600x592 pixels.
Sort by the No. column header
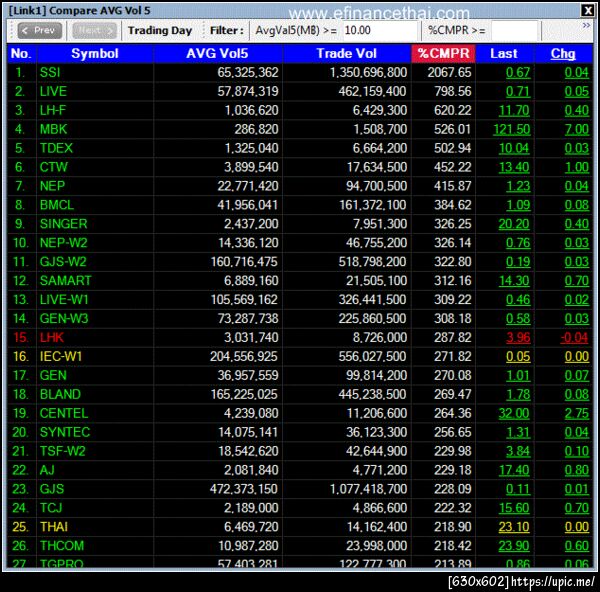pyautogui.click(x=21, y=54)
